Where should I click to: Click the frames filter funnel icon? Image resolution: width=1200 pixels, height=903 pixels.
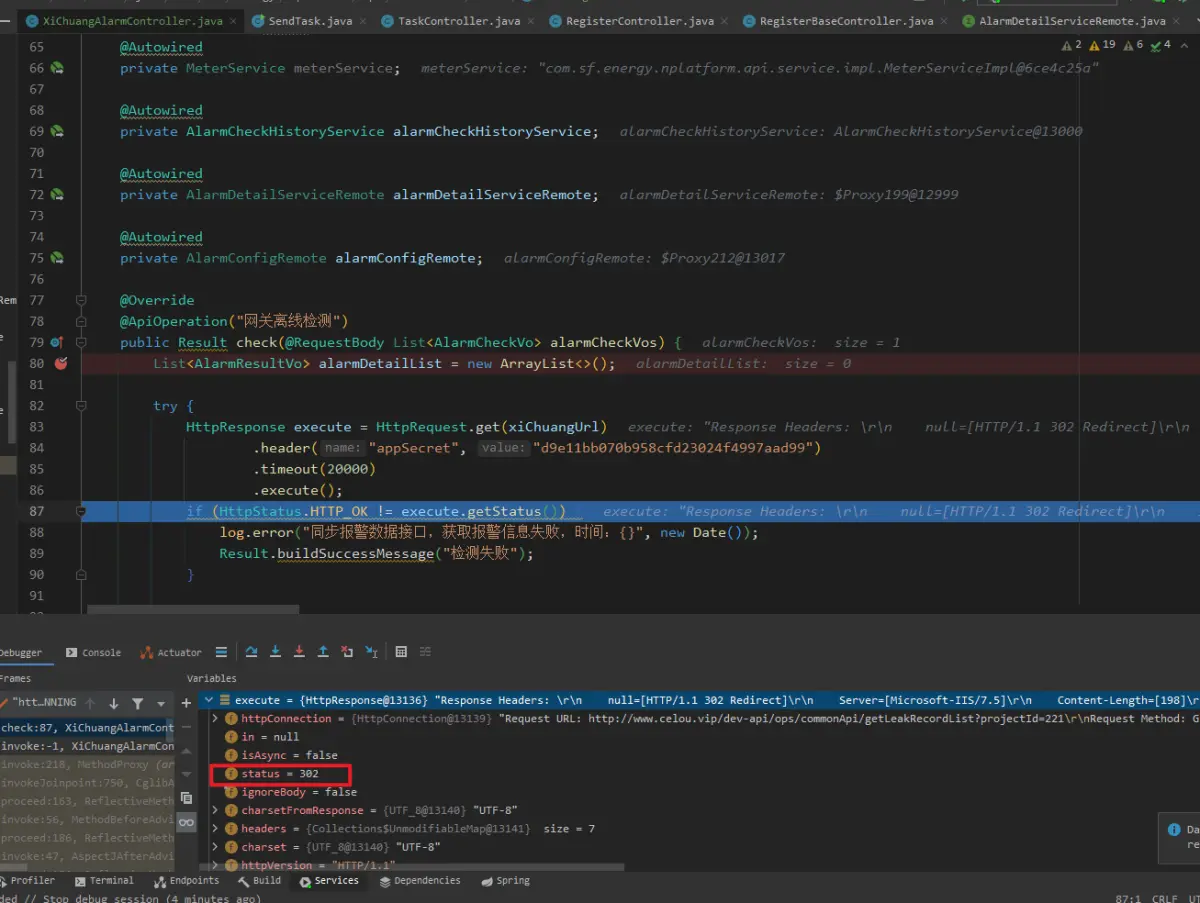click(137, 703)
